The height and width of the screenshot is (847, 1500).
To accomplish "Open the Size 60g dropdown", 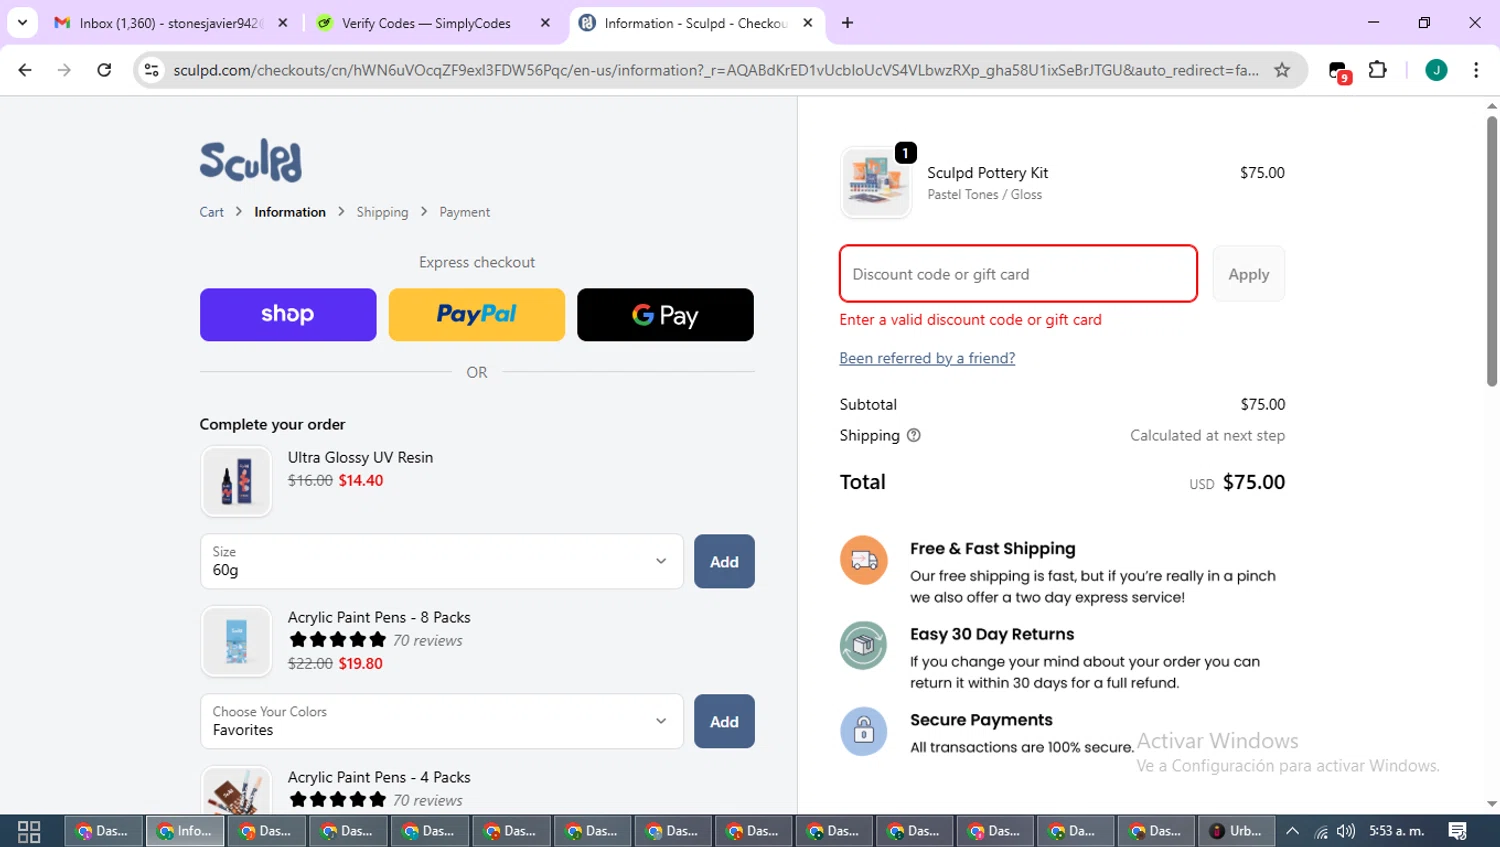I will 441,561.
